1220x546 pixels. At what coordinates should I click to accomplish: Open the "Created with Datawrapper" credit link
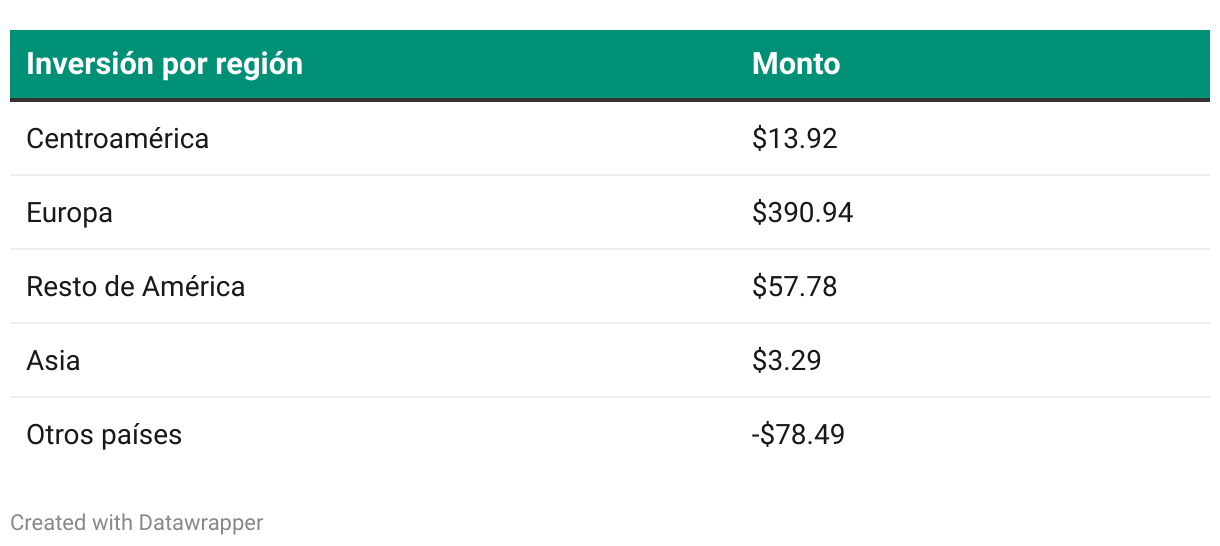pos(136,522)
